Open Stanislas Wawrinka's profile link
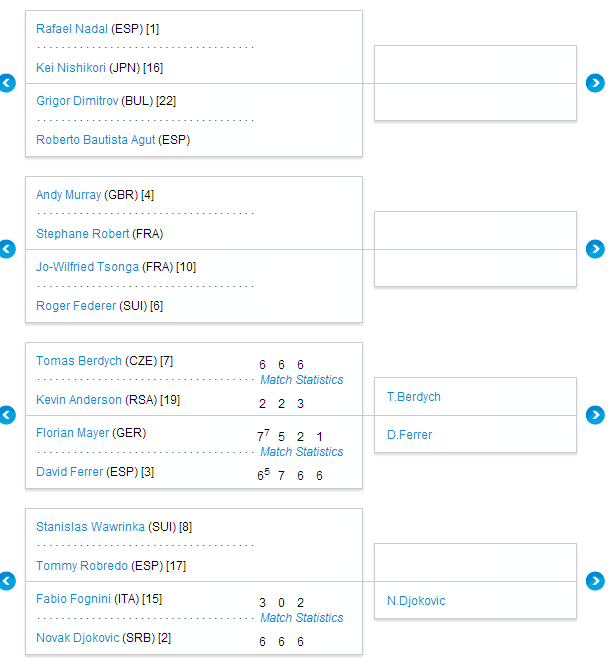The image size is (614, 667). coord(89,527)
